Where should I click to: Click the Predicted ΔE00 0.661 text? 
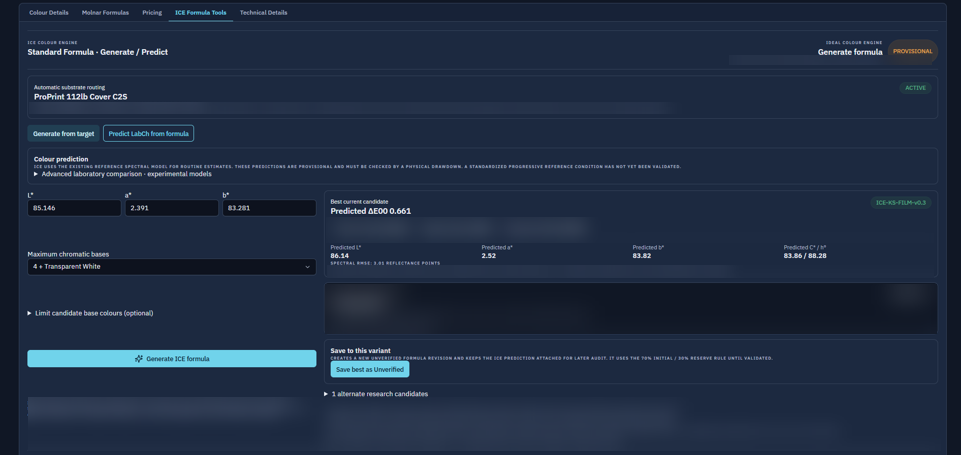click(371, 211)
